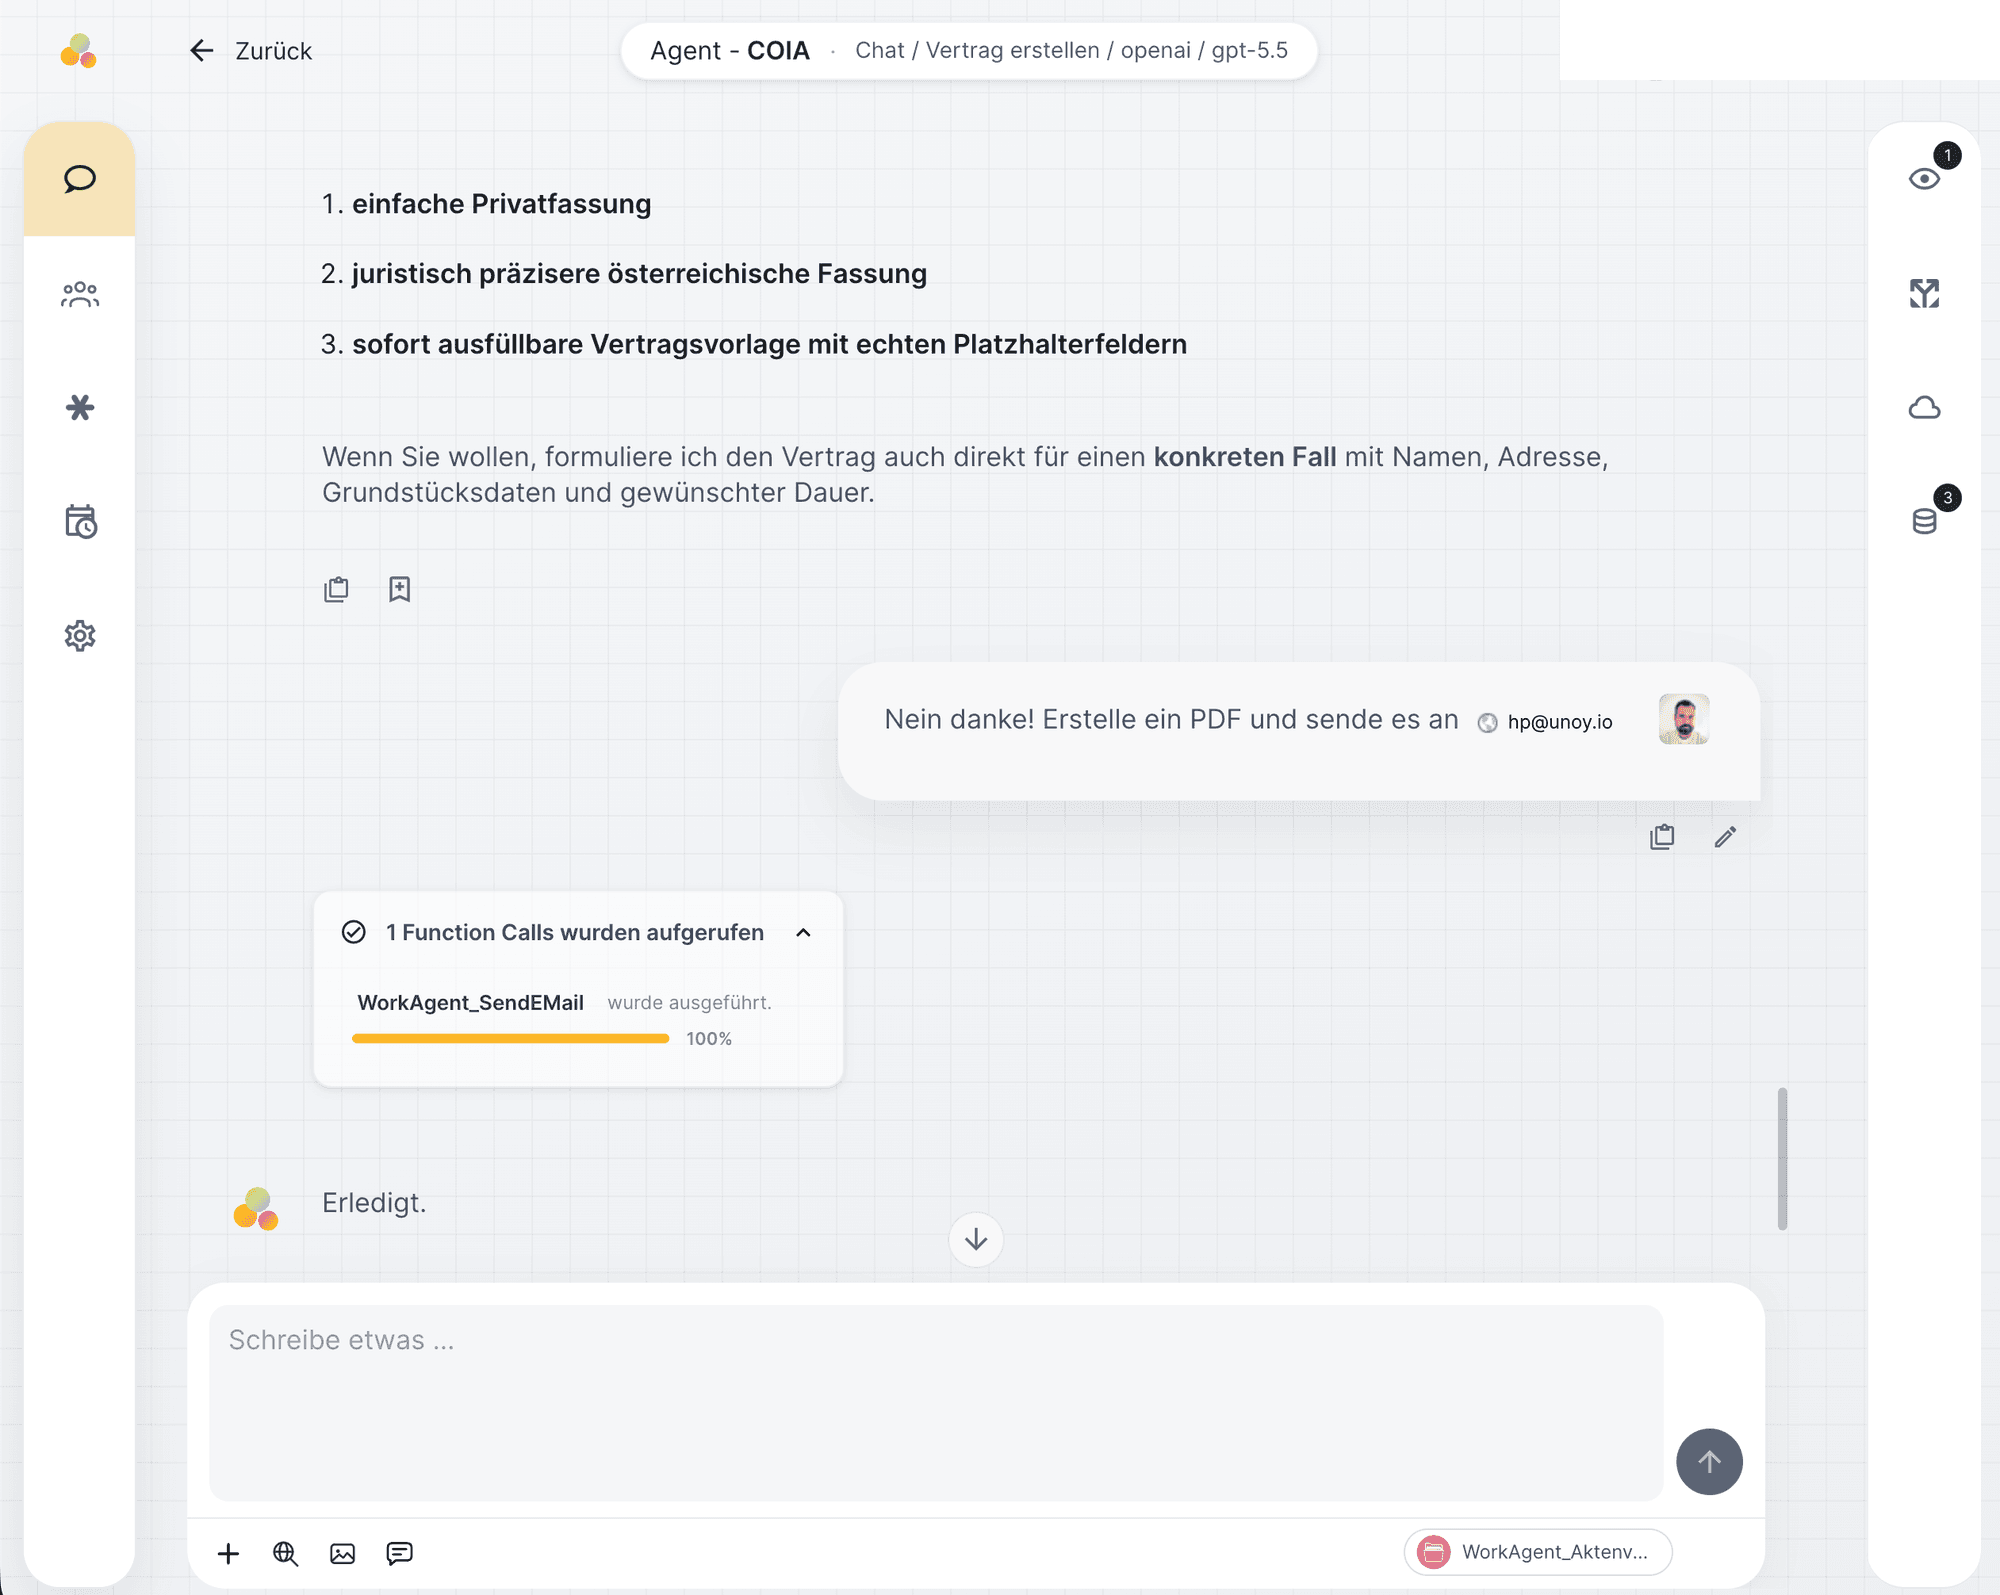This screenshot has height=1595, width=2000.
Task: Edit the user message about PDF
Action: point(1725,837)
